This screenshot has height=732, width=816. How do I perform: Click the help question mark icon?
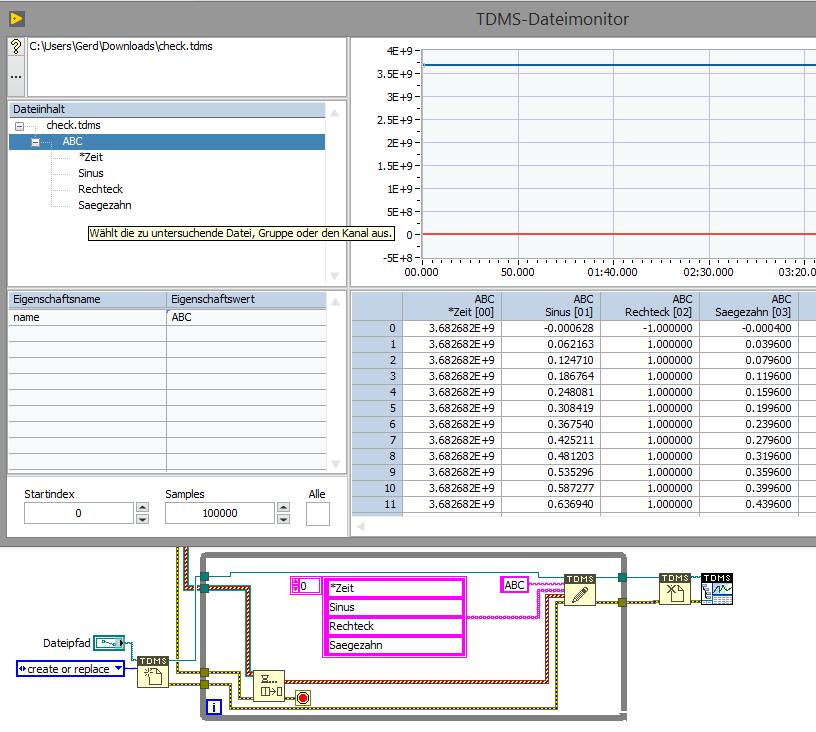coord(16,47)
